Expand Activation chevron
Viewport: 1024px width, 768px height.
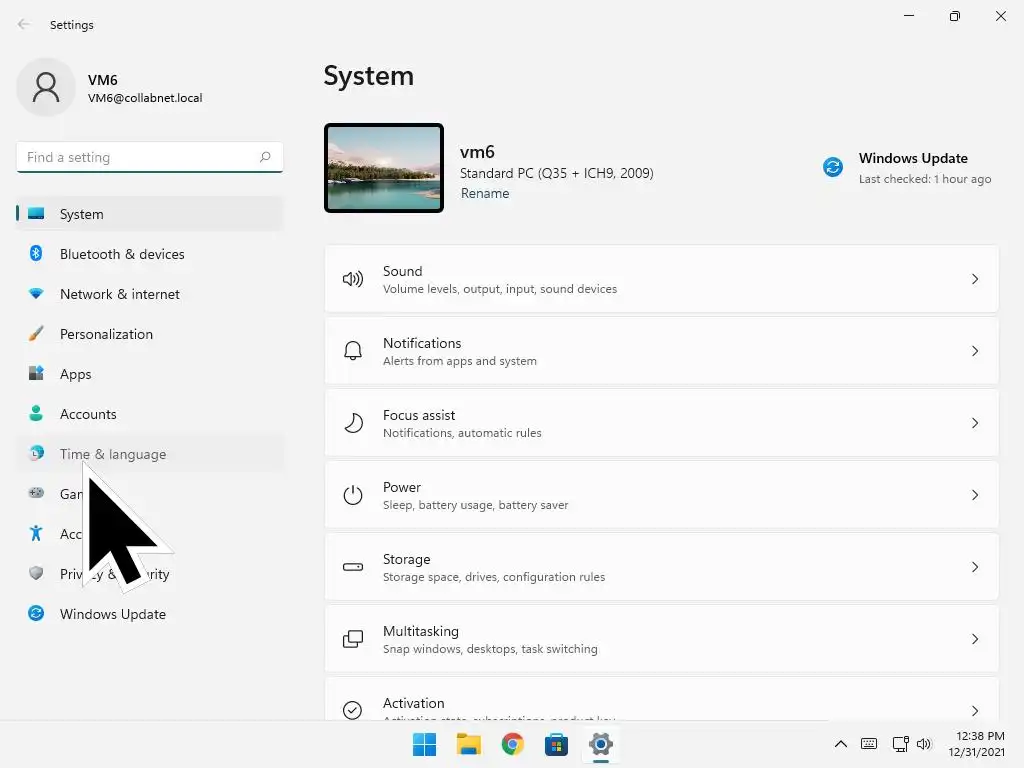[x=974, y=711]
